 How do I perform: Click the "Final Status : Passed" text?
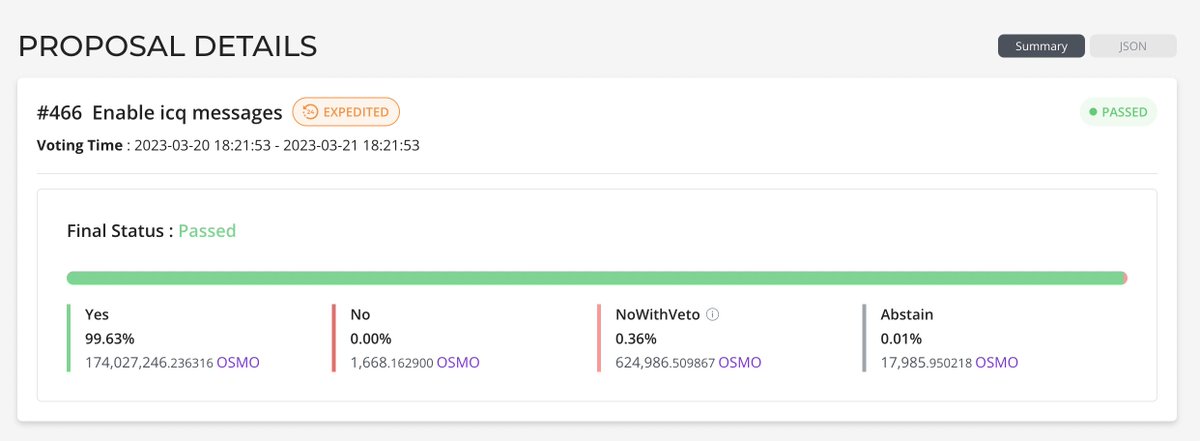(151, 231)
